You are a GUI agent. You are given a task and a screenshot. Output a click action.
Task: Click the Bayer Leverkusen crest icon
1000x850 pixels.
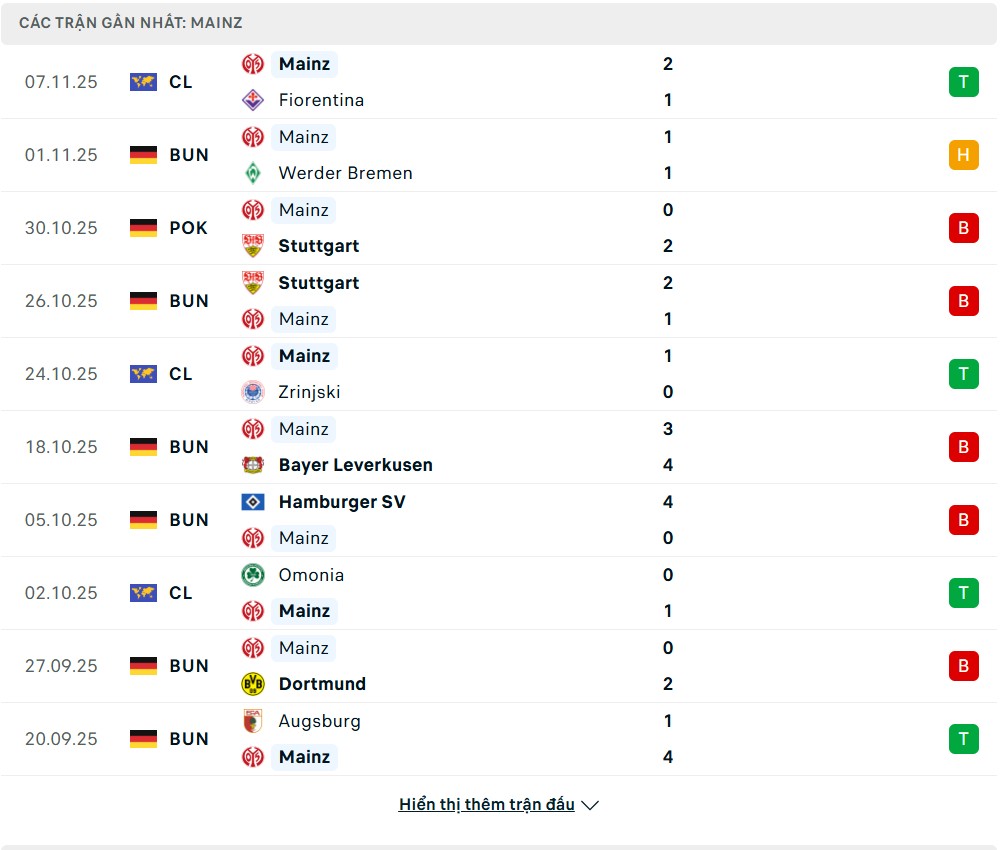253,465
